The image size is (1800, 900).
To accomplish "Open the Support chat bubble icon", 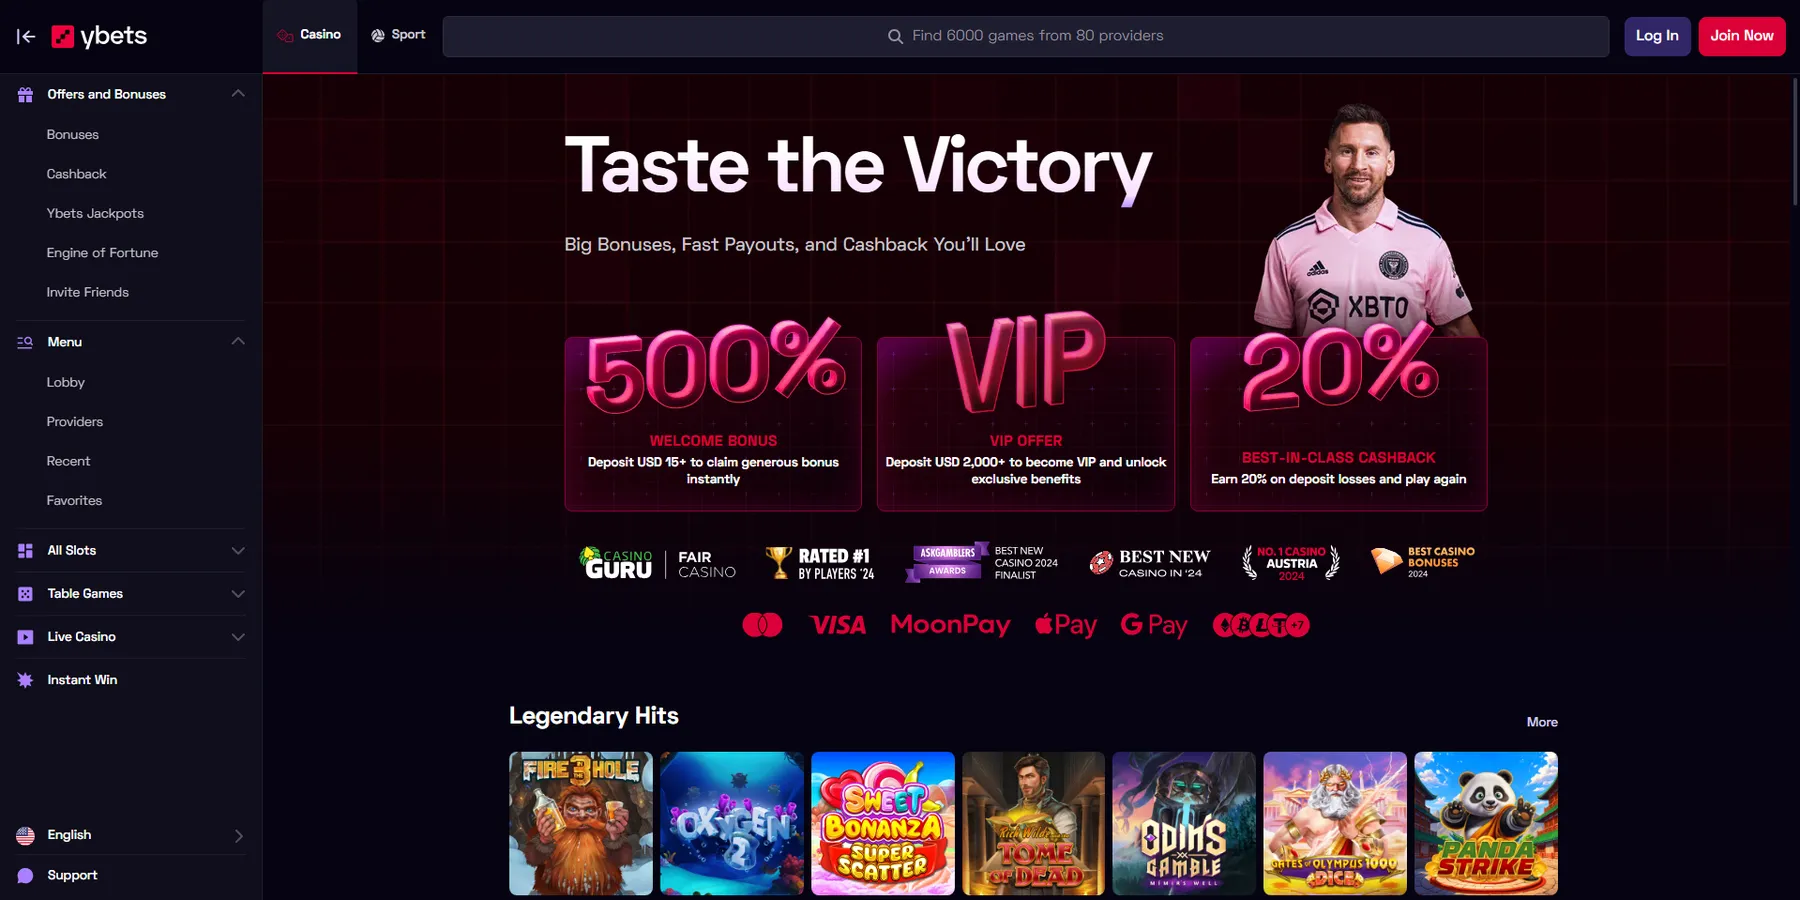I will (26, 876).
